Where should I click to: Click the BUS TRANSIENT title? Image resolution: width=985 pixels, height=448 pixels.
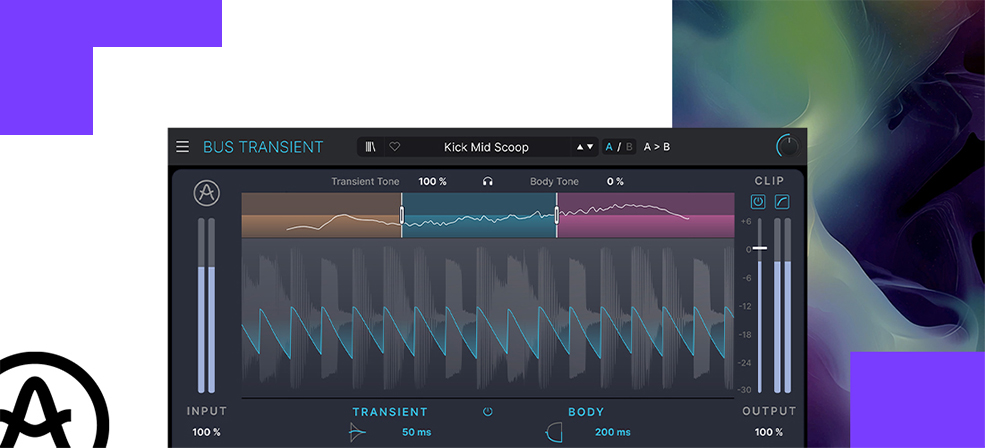coord(263,147)
